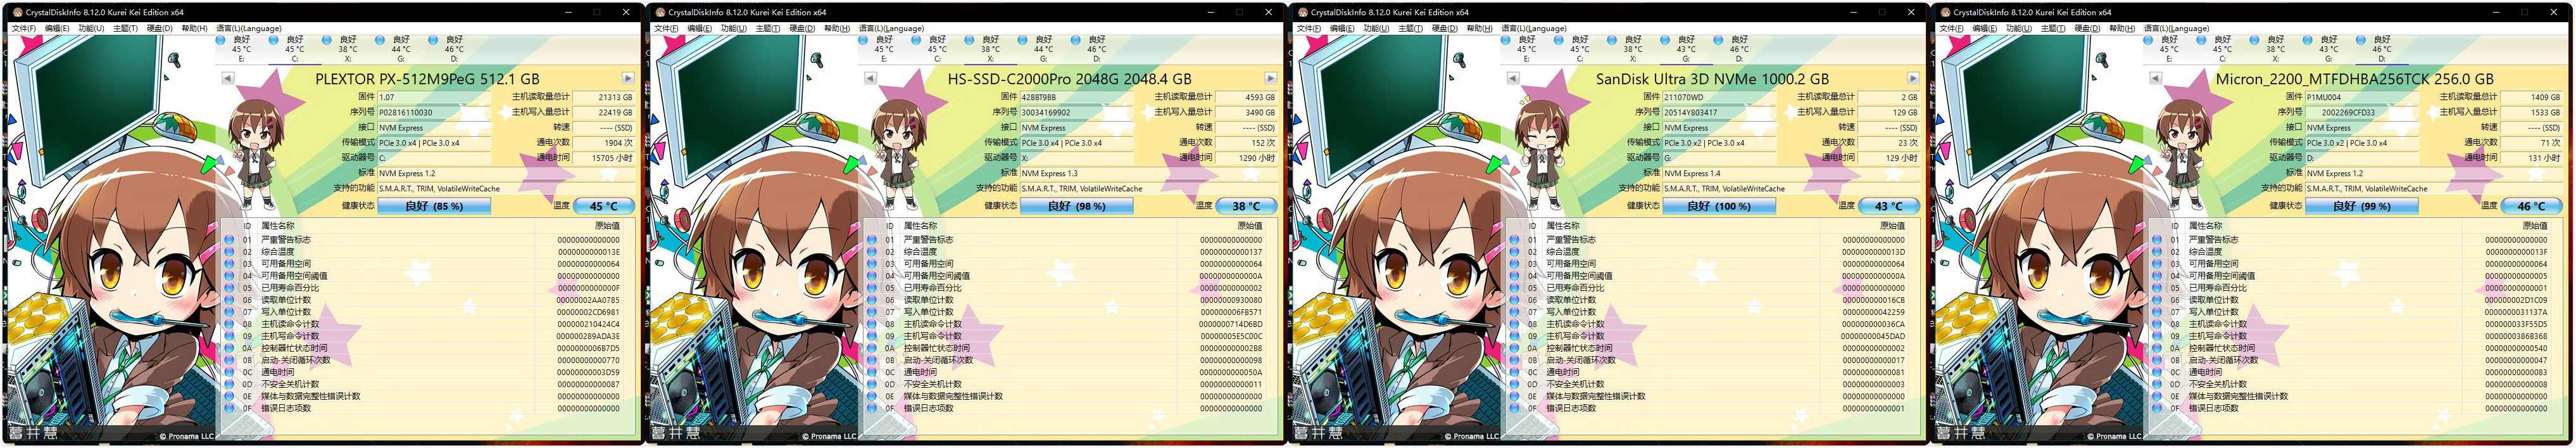
Task: Click status icon for row 03 可用备用空间 in SanDisk window
Action: [x=1514, y=264]
